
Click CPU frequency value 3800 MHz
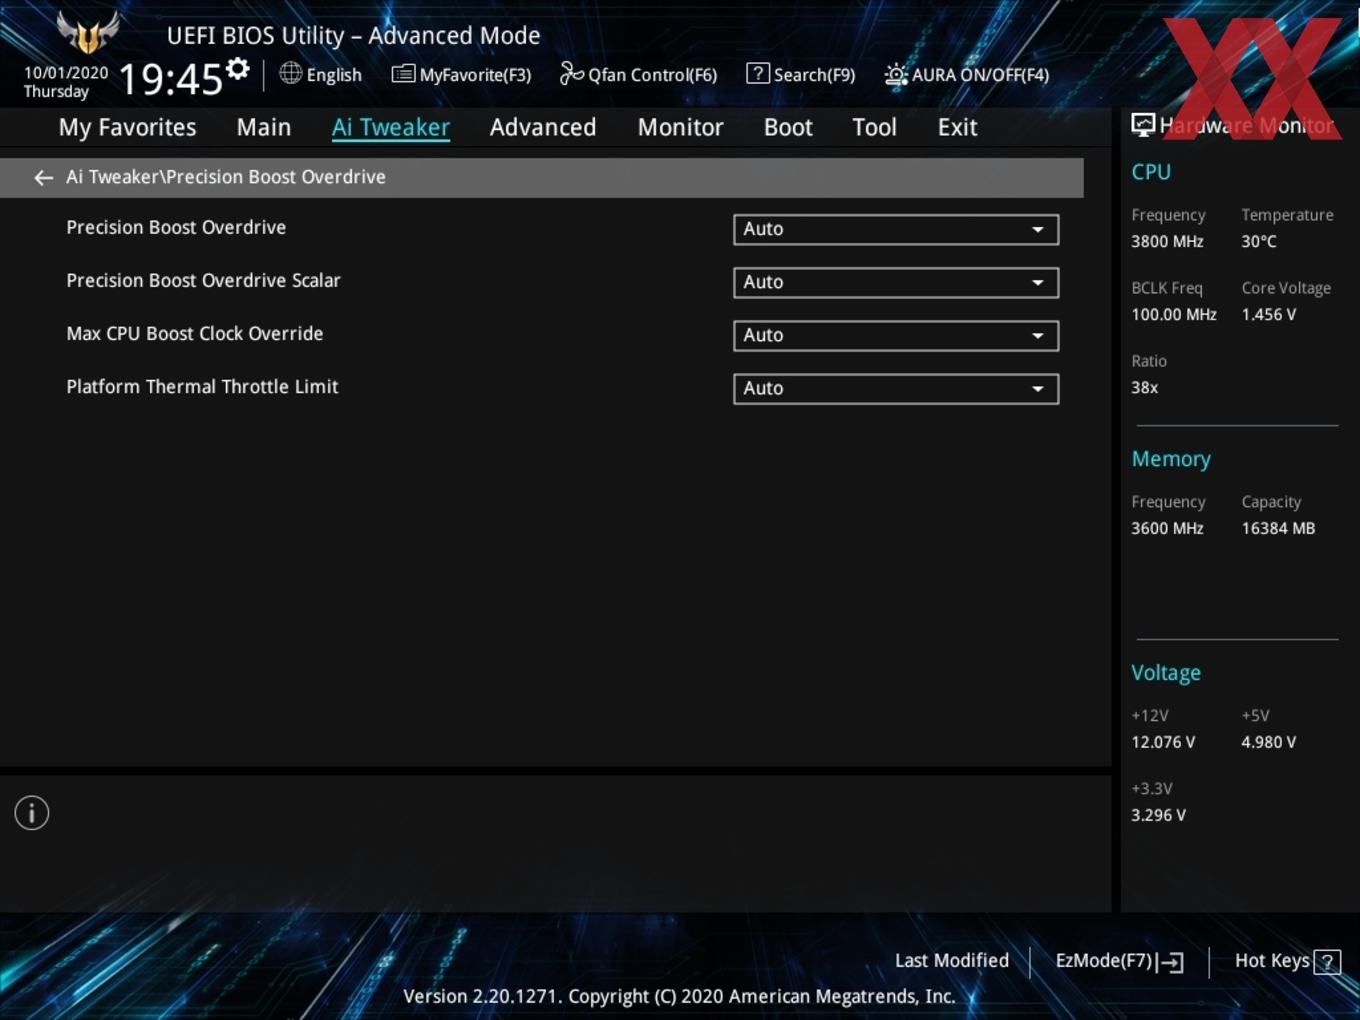tap(1167, 241)
